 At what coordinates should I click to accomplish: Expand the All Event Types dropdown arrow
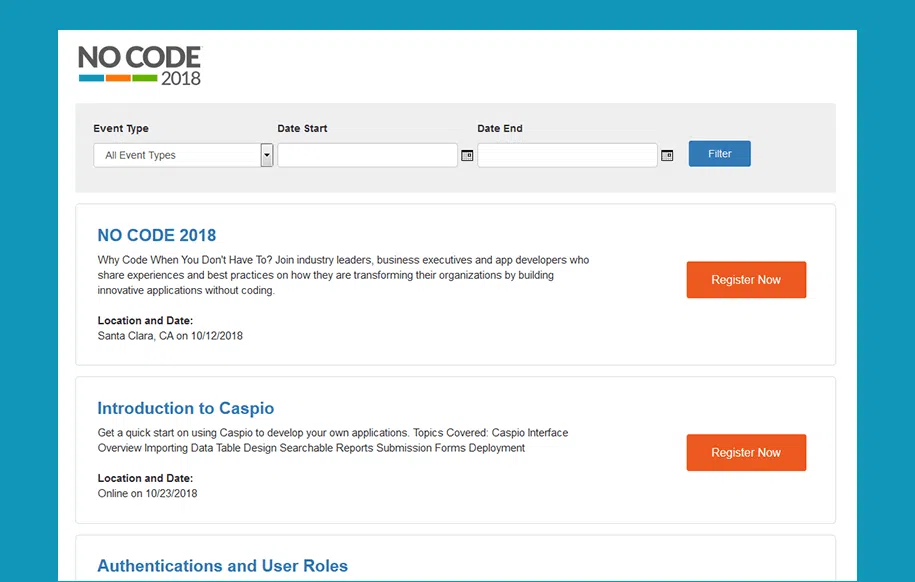[x=267, y=155]
